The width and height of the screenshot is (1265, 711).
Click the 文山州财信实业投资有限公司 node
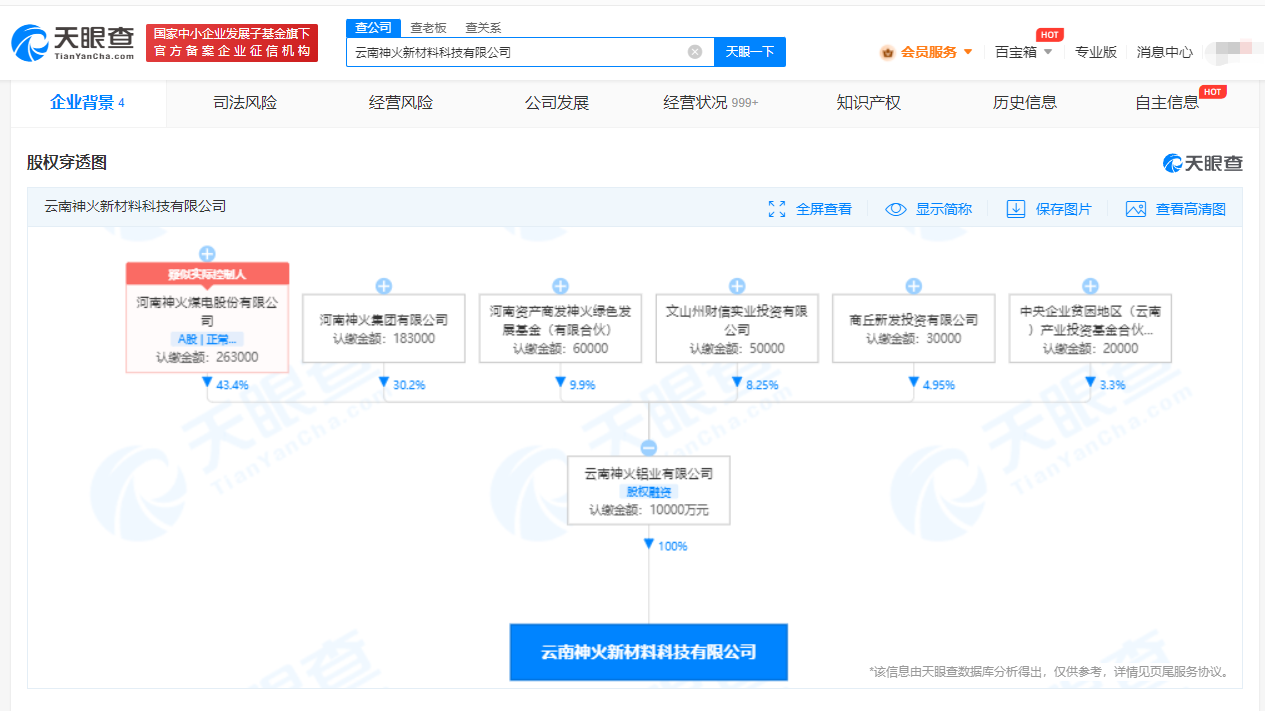(737, 328)
